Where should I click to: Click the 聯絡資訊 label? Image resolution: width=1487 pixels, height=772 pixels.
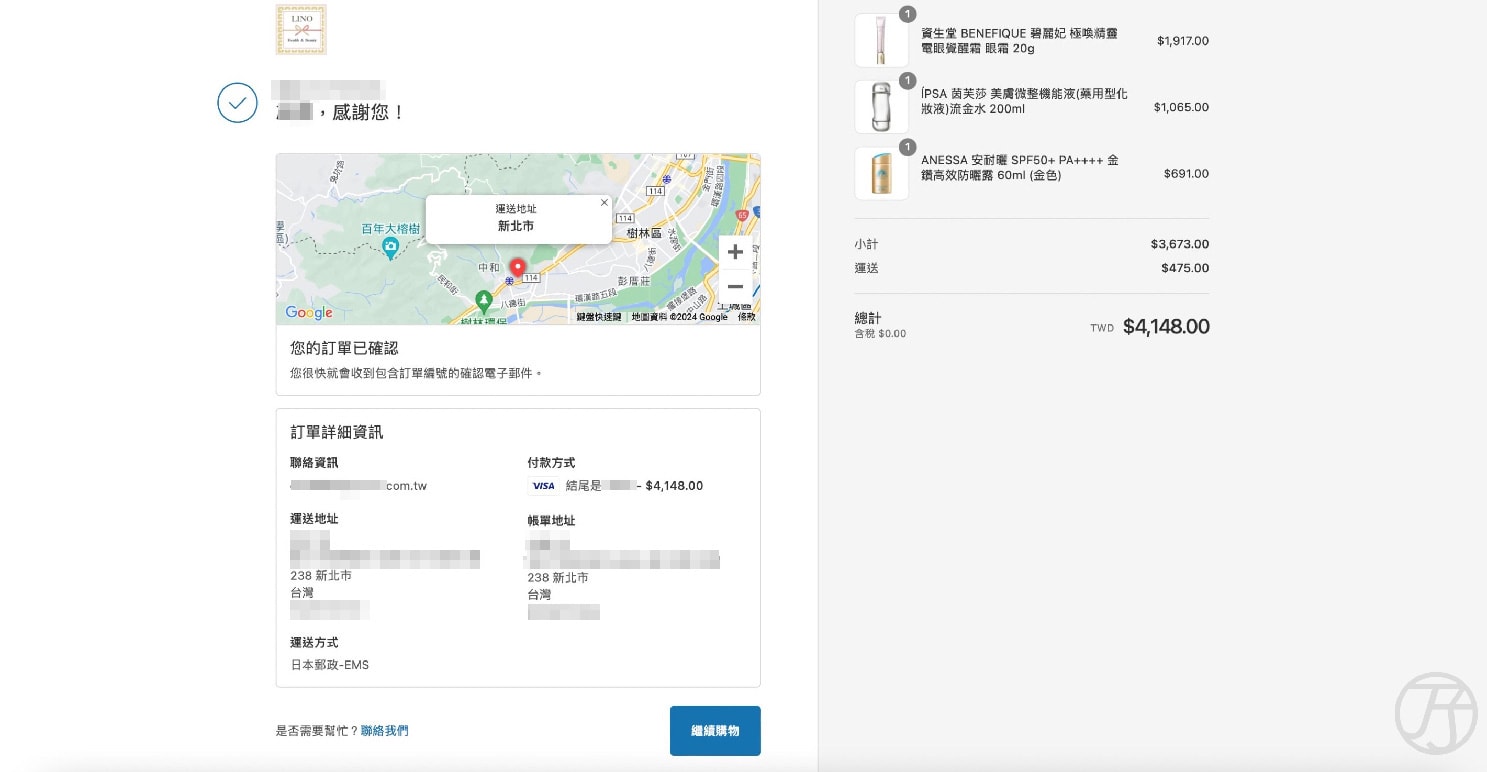pos(314,463)
